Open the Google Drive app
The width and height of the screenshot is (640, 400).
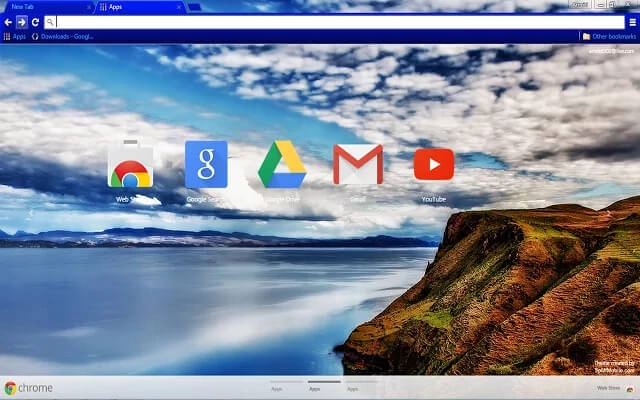(282, 164)
